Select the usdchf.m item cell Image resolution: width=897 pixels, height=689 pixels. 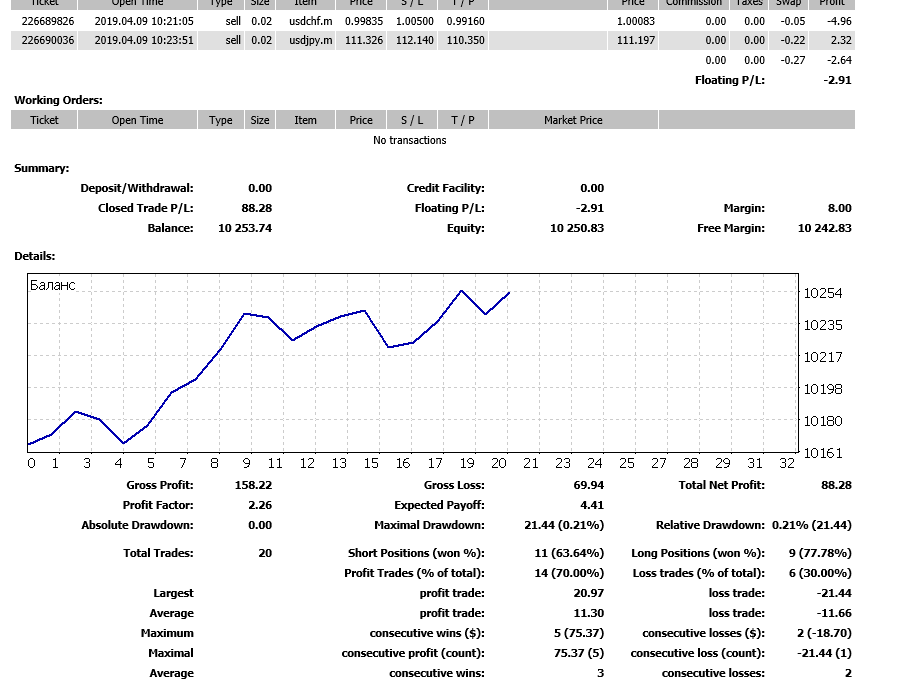pos(305,21)
